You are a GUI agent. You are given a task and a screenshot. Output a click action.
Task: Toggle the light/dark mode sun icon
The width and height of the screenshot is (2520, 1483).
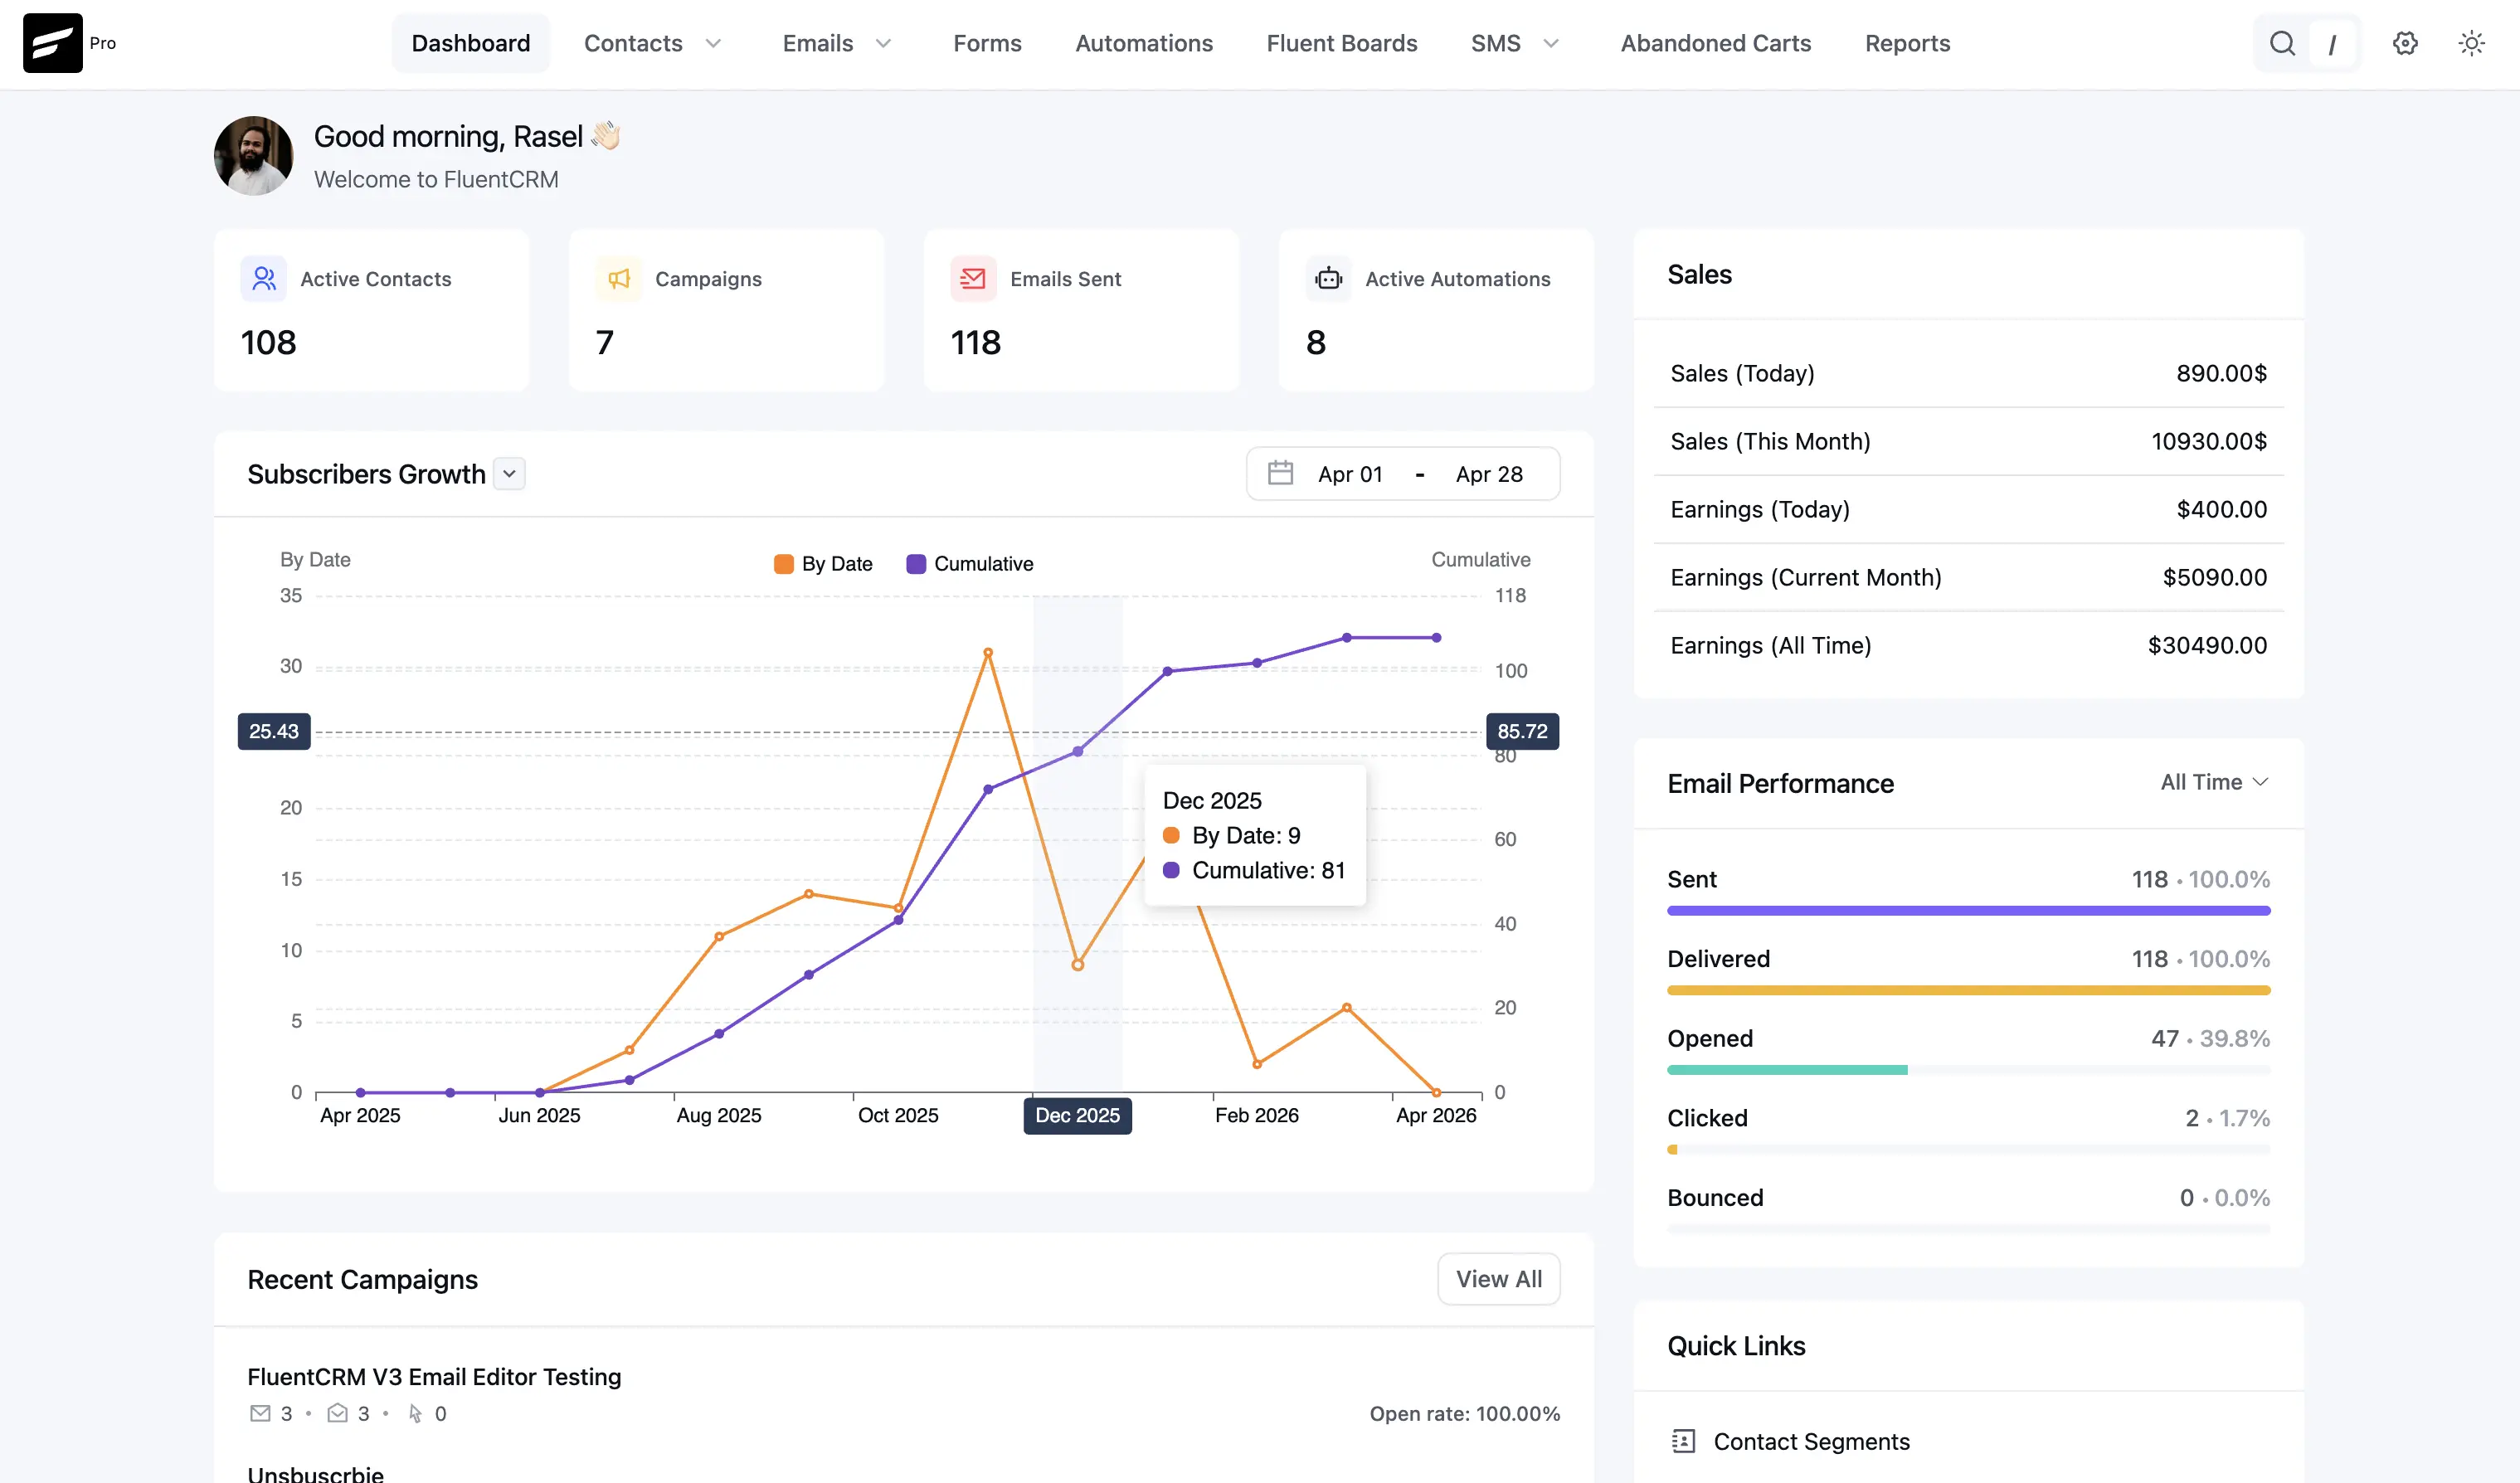(2471, 43)
